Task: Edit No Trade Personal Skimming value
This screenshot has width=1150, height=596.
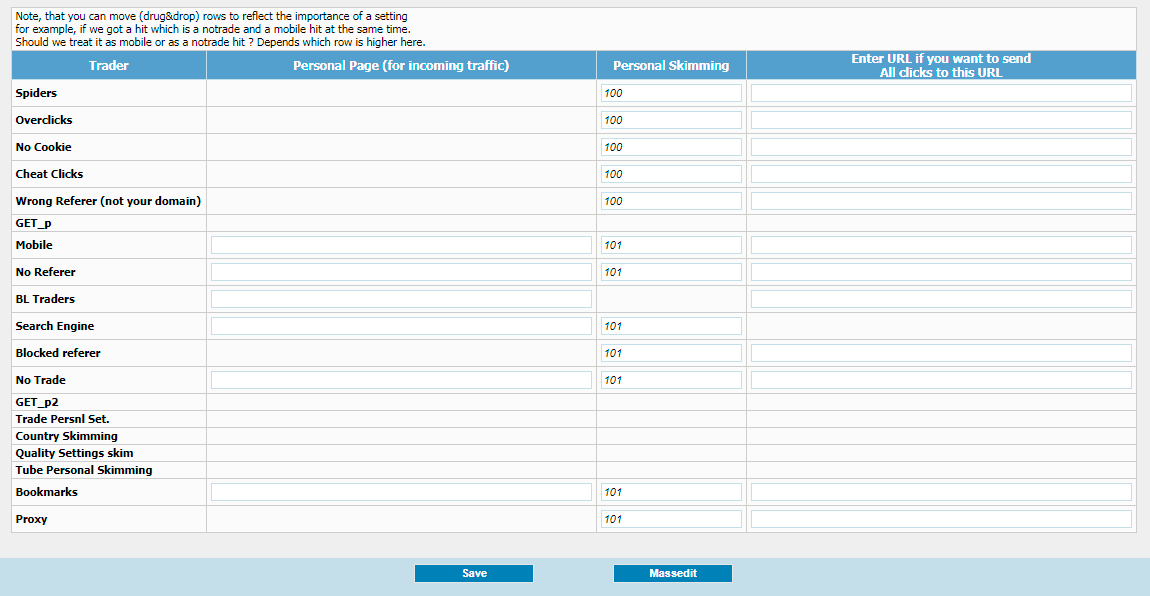Action: coord(671,380)
